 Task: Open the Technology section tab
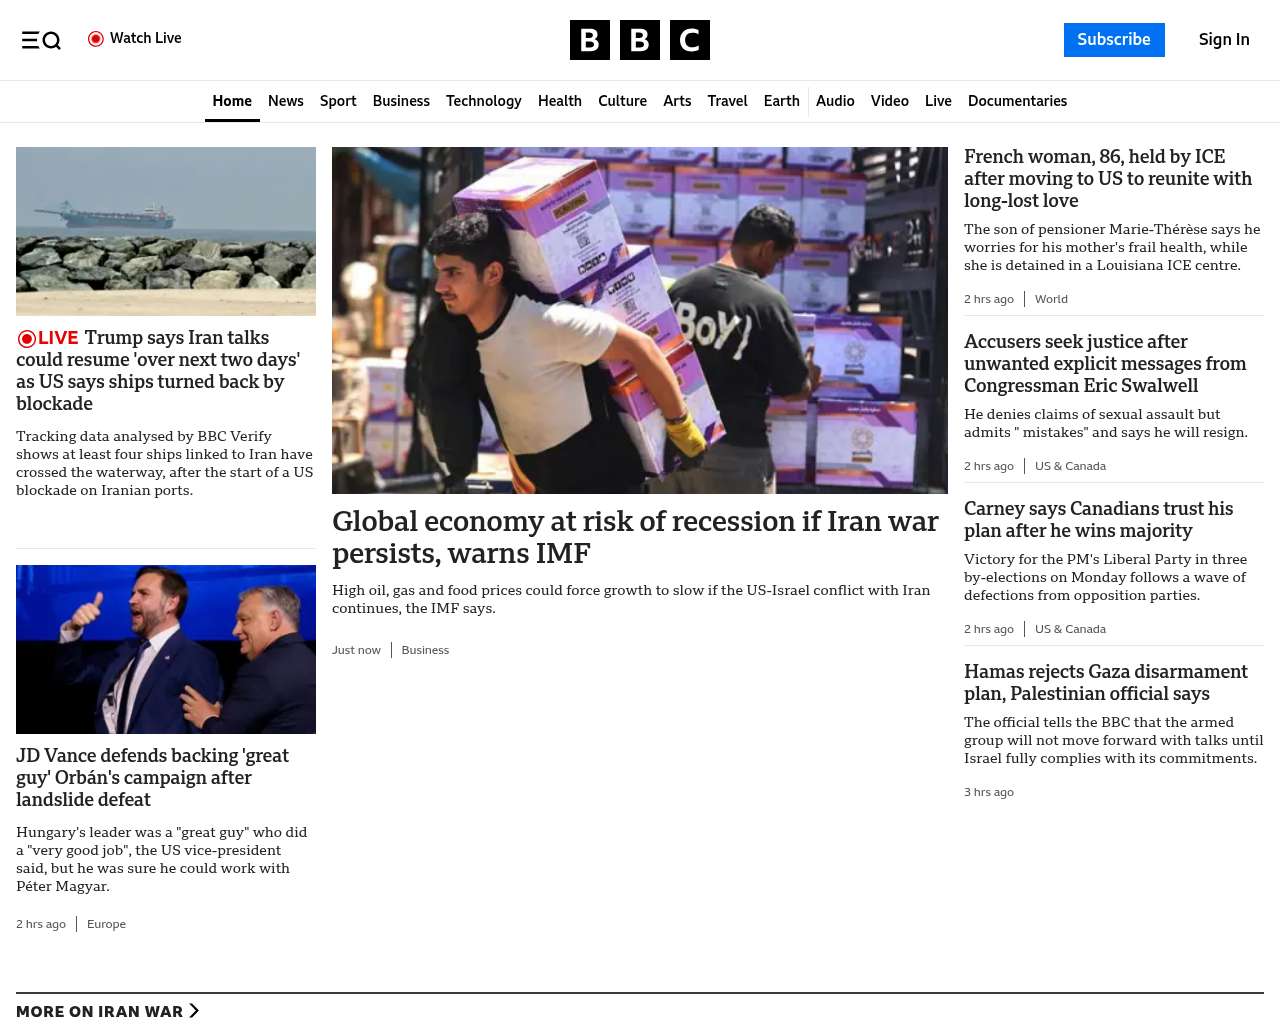click(x=483, y=101)
